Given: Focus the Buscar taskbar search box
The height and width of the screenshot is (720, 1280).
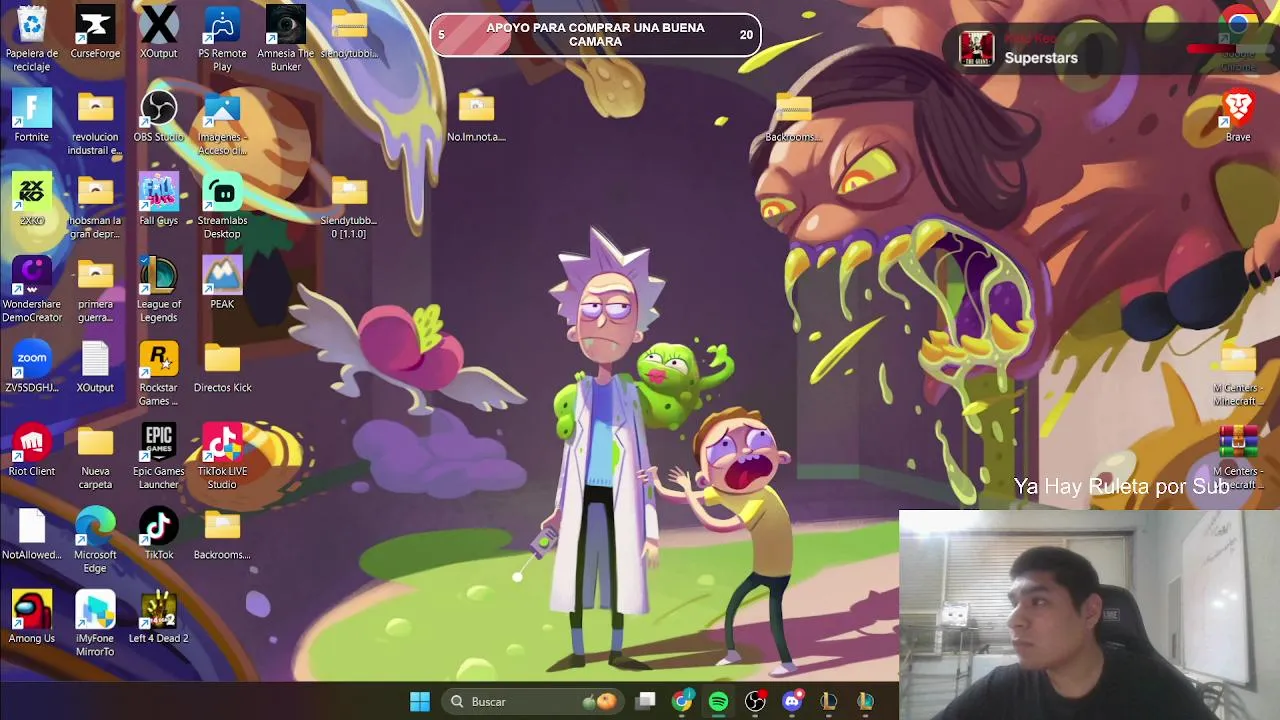Looking at the screenshot, I should click(533, 702).
